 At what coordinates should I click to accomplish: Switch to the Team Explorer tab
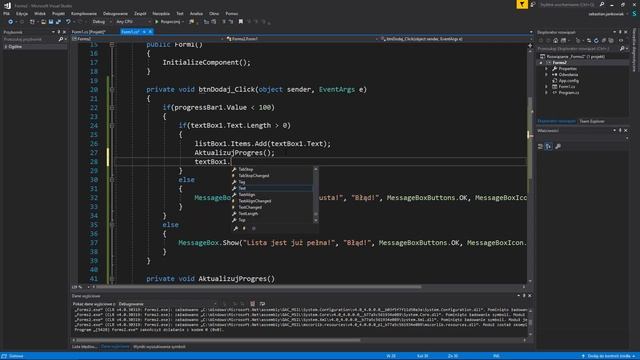point(592,121)
